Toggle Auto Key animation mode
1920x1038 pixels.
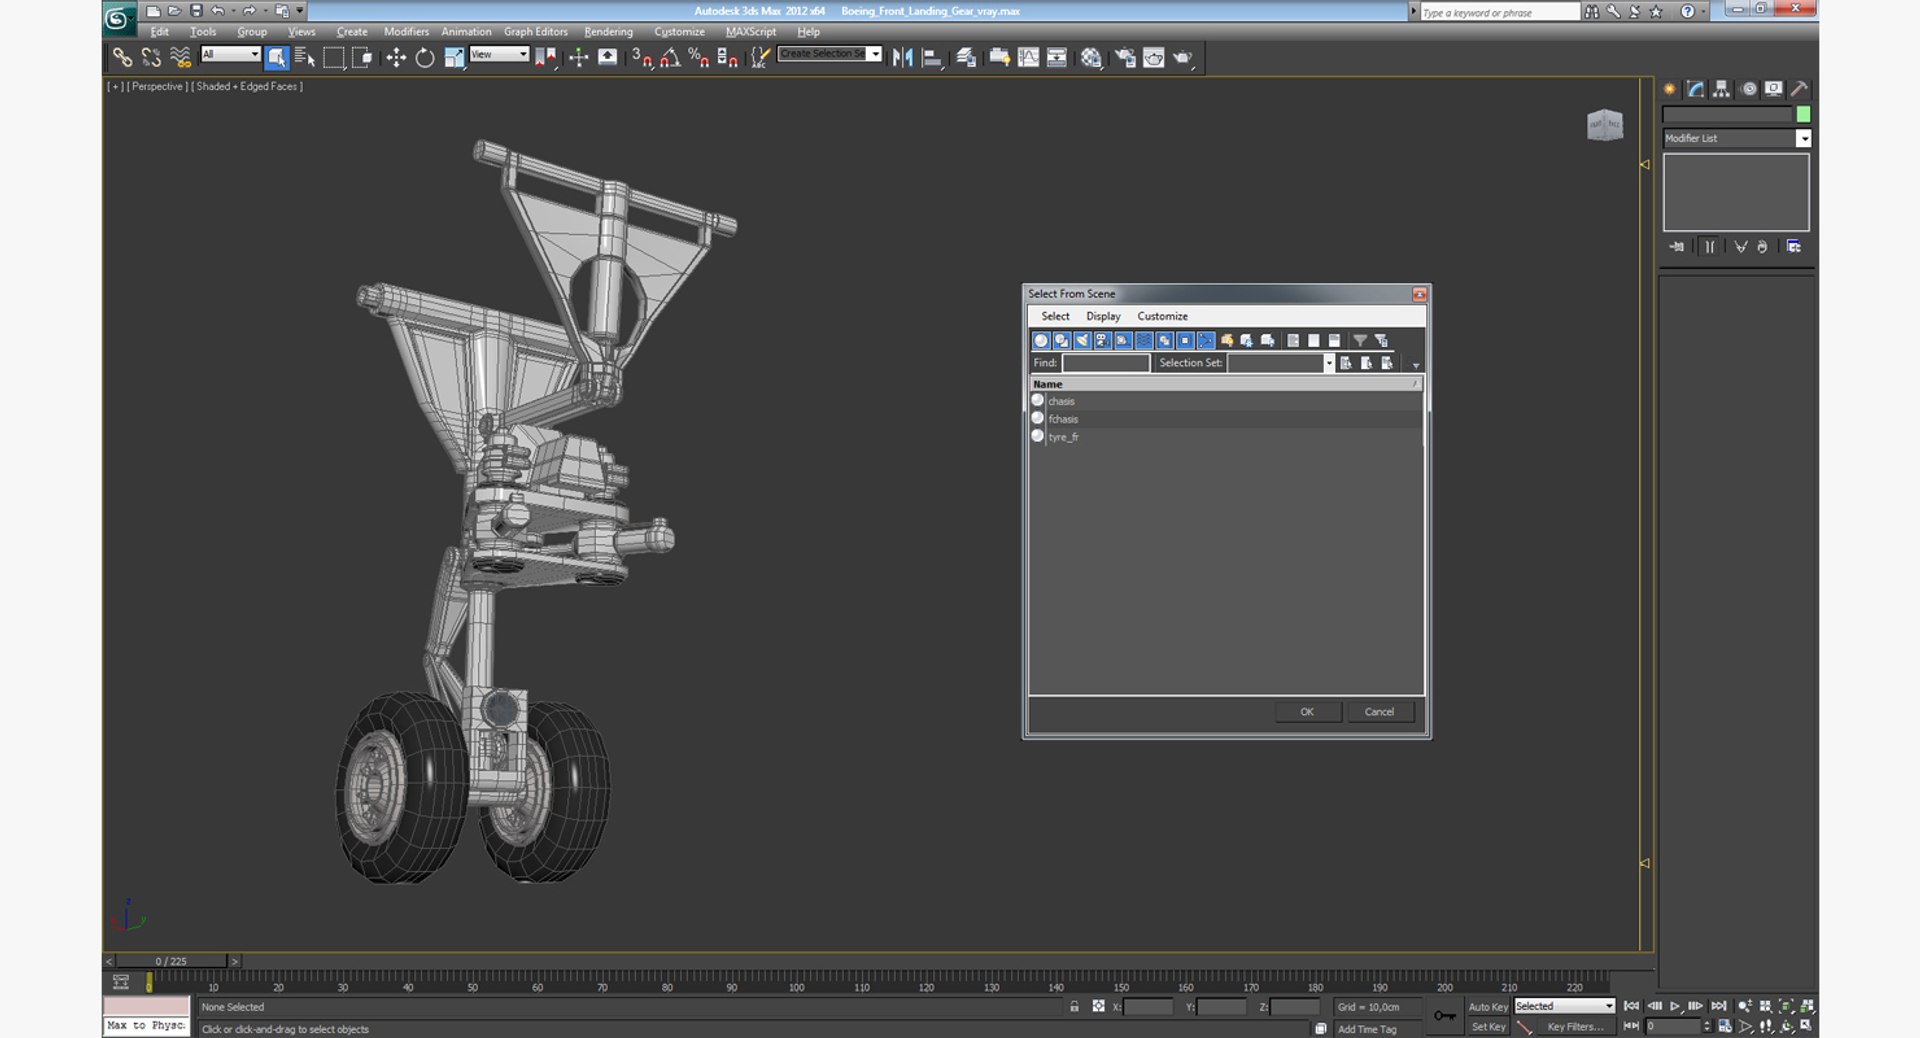pyautogui.click(x=1487, y=1007)
